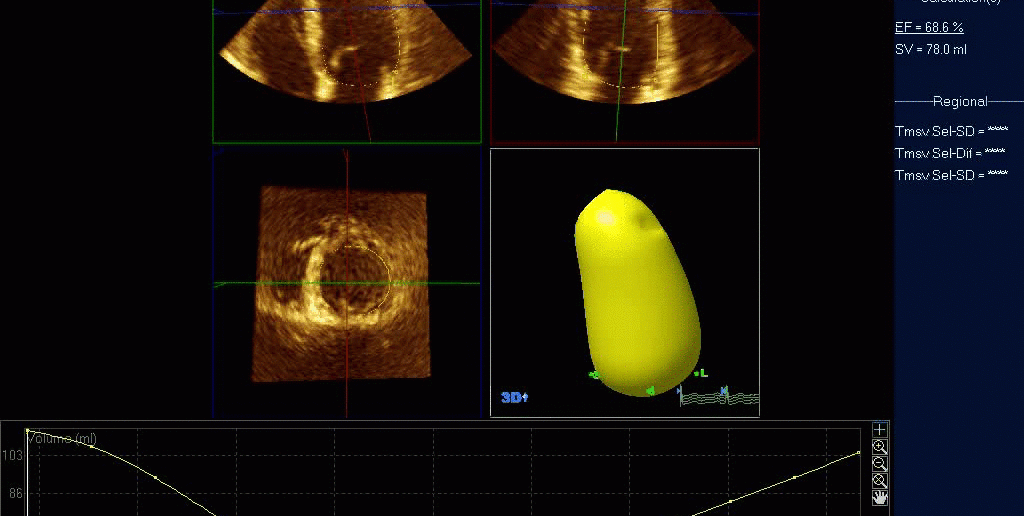Click the 3D orientation indicator

click(515, 396)
